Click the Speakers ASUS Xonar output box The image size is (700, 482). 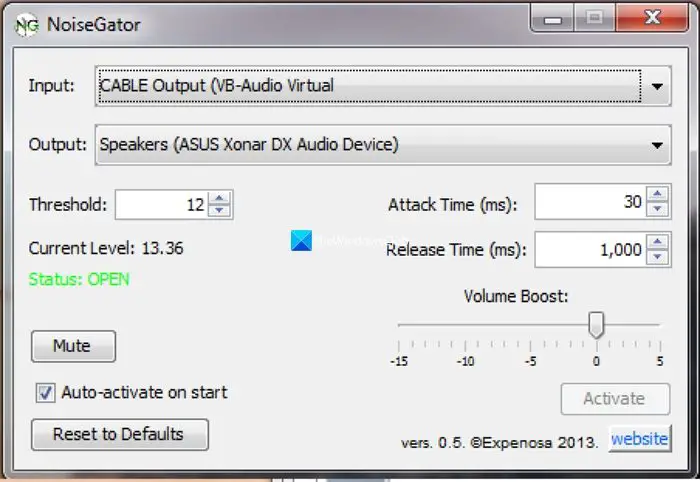383,145
